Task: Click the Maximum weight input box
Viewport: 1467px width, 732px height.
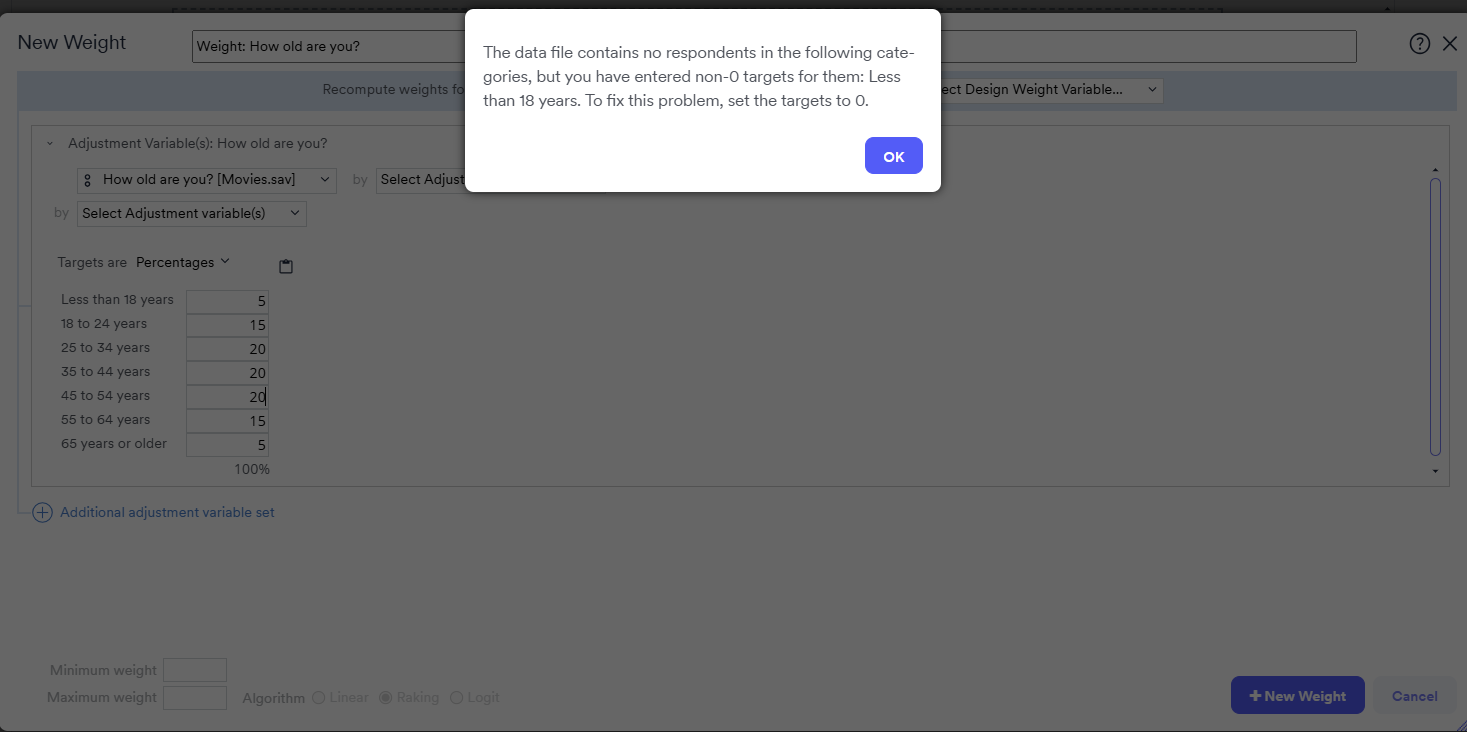Action: [195, 697]
